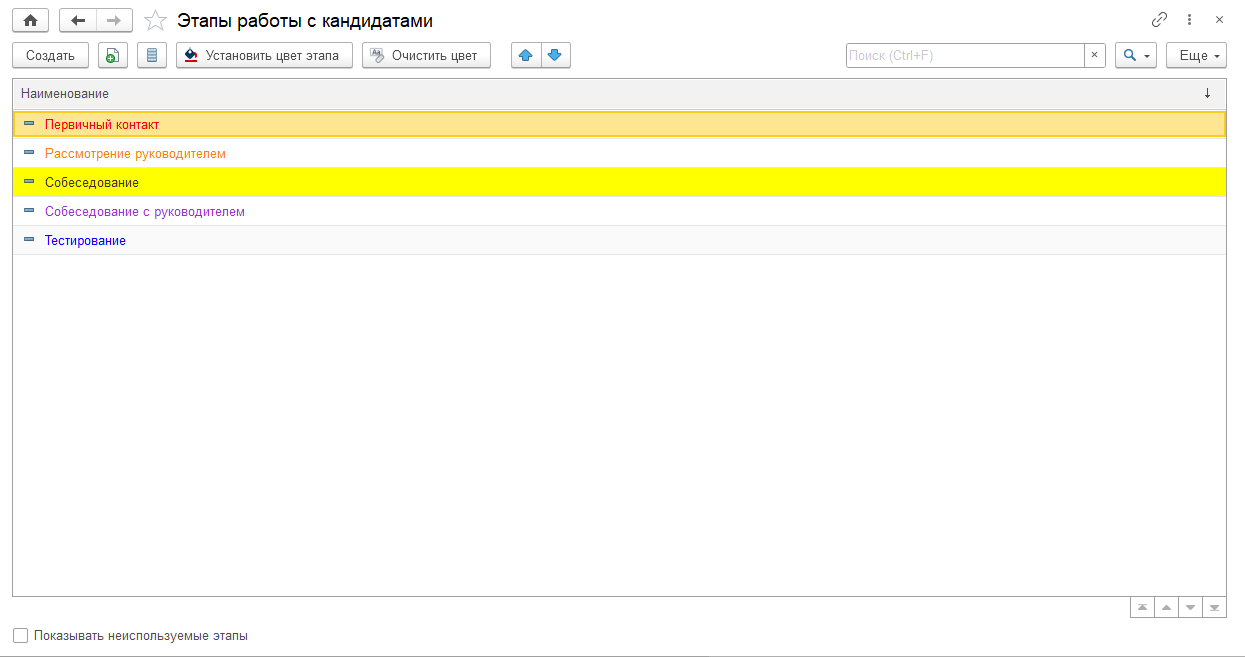1245x657 pixels.
Task: Go one page up in list
Action: click(1166, 607)
